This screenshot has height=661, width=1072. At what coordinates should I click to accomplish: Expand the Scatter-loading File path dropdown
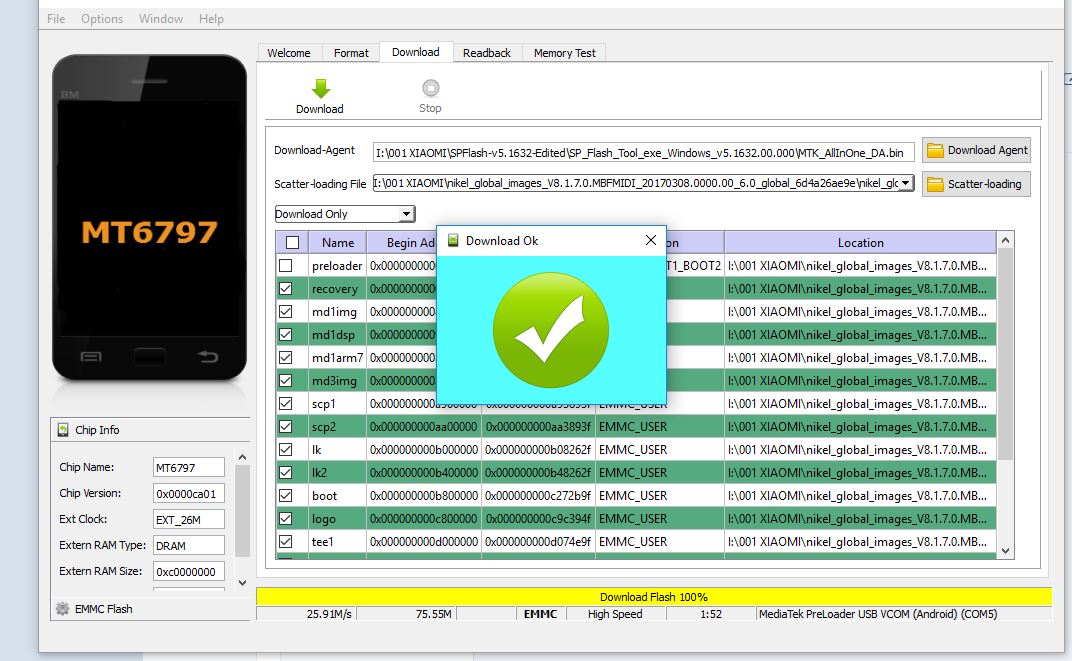(x=906, y=183)
